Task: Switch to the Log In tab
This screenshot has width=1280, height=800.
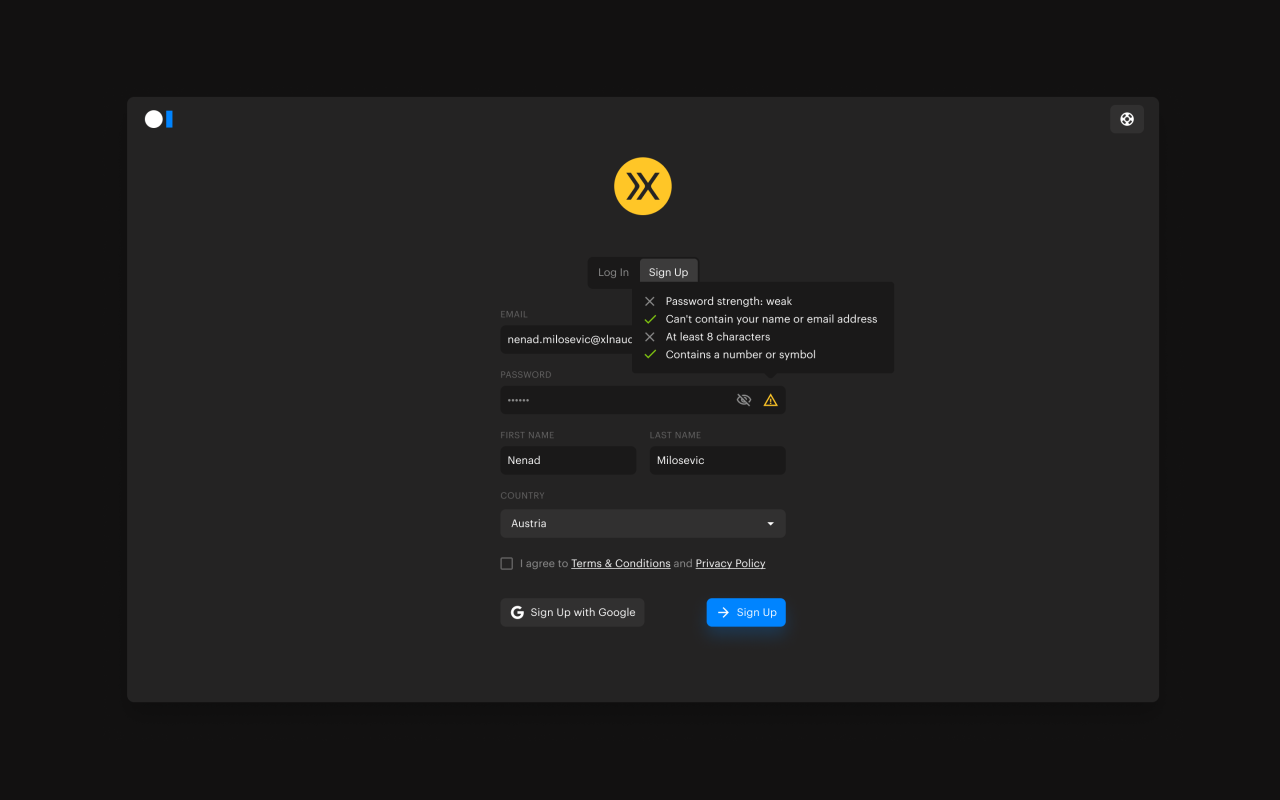Action: (x=613, y=272)
